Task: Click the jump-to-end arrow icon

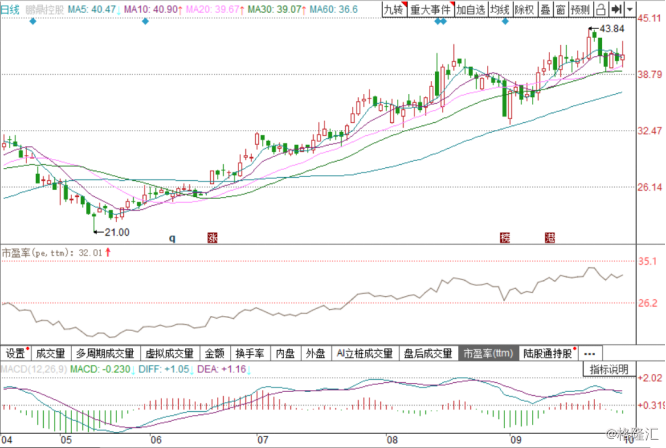Action: click(x=616, y=9)
